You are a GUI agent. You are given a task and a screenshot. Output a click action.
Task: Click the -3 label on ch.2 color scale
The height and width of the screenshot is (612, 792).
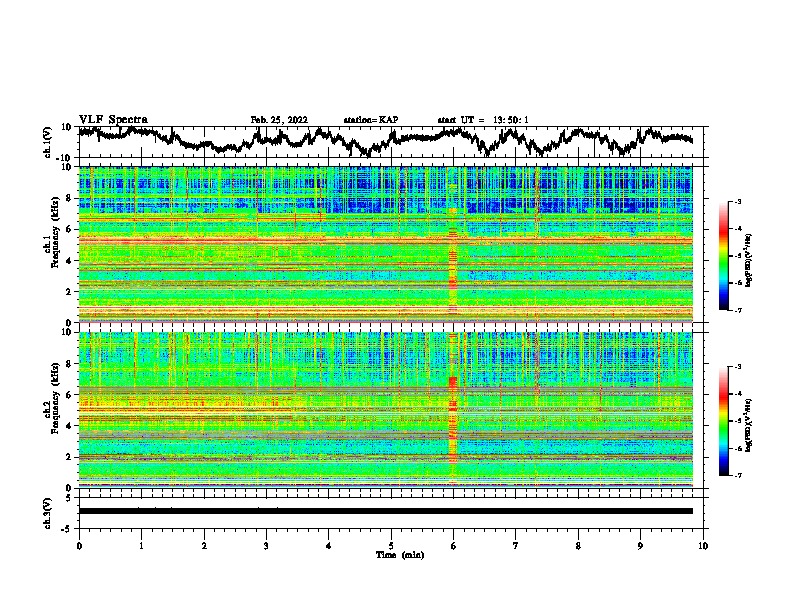pos(738,367)
